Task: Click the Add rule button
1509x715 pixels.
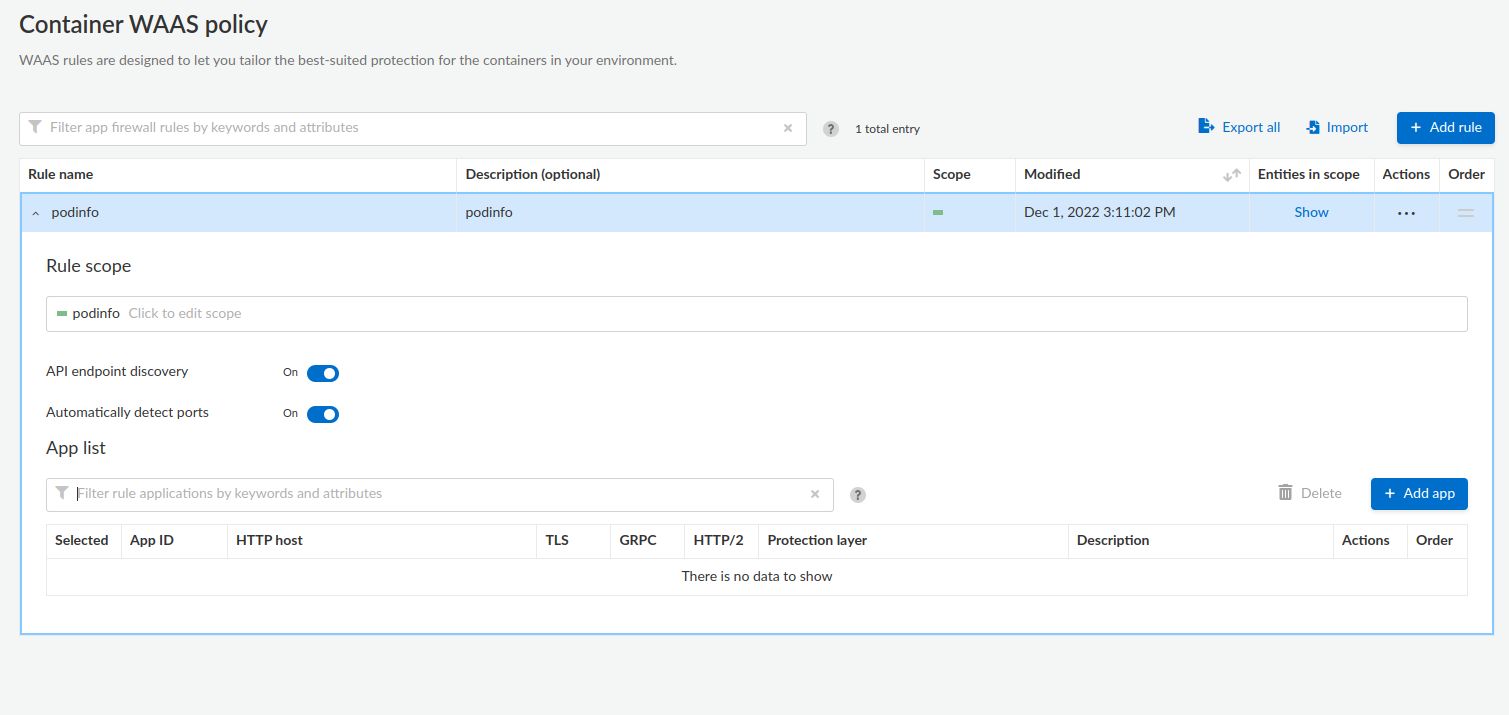Action: coord(1445,128)
